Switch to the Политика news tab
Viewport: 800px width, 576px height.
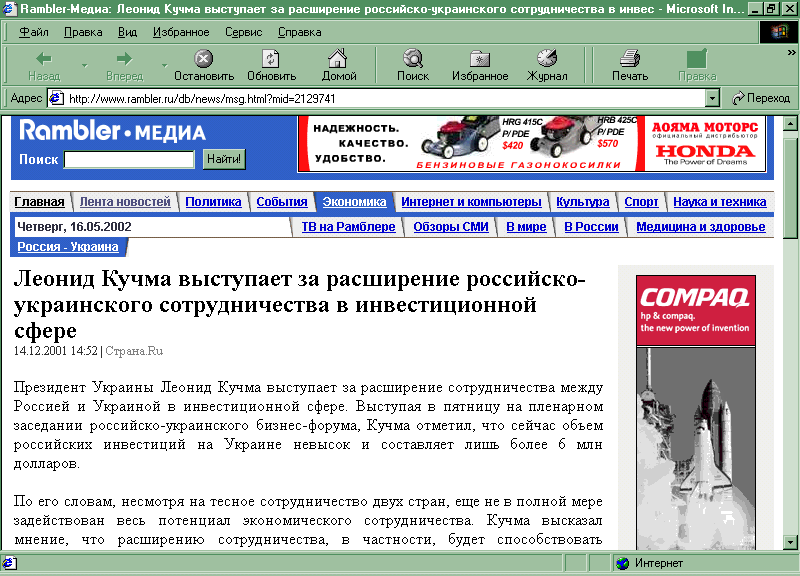click(213, 202)
